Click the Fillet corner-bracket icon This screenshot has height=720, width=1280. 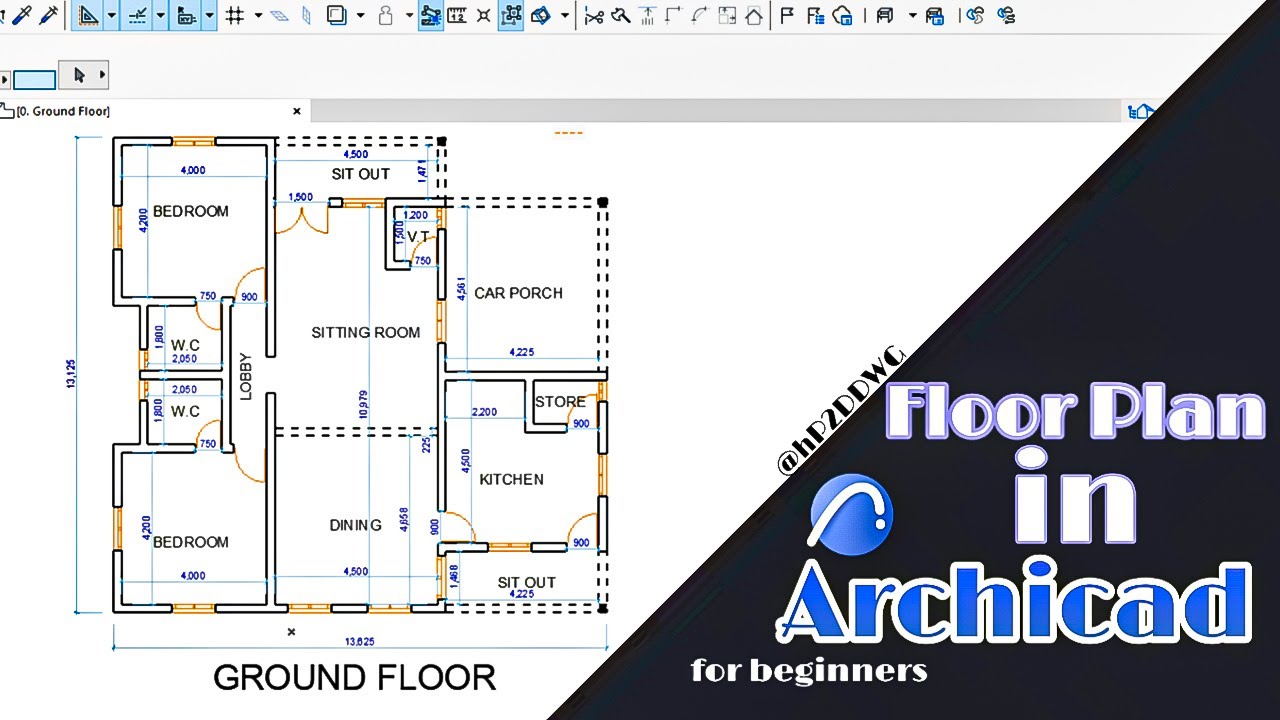(673, 15)
